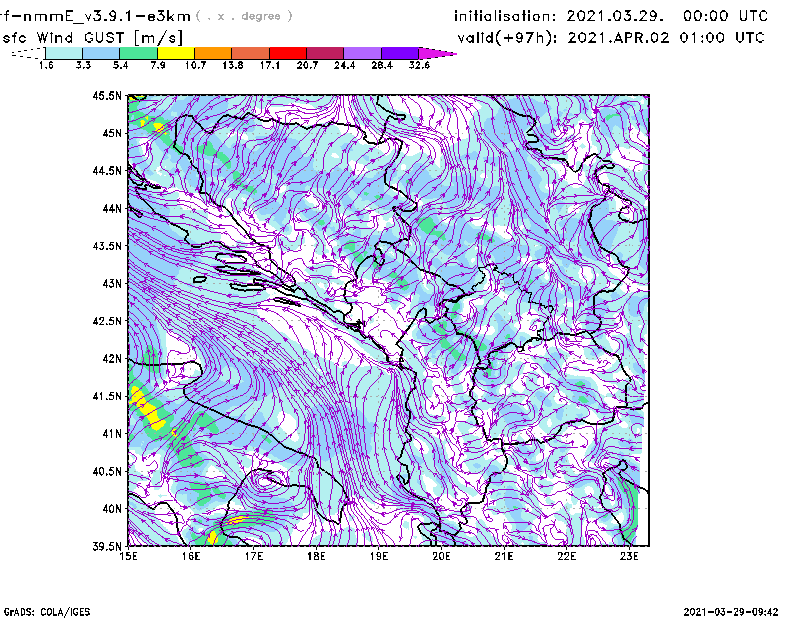800x618 pixels.
Task: Click the '23E' longitude label
Action: click(x=629, y=556)
